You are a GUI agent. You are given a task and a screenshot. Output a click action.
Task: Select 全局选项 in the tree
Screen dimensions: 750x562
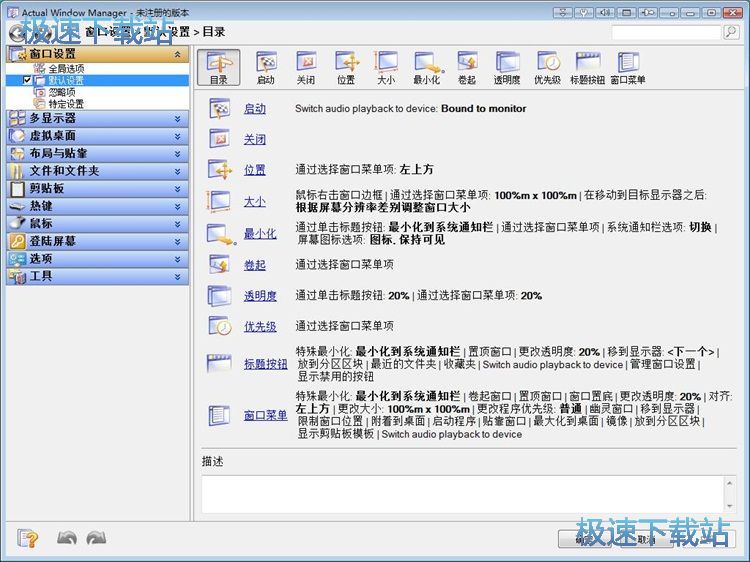(x=66, y=69)
